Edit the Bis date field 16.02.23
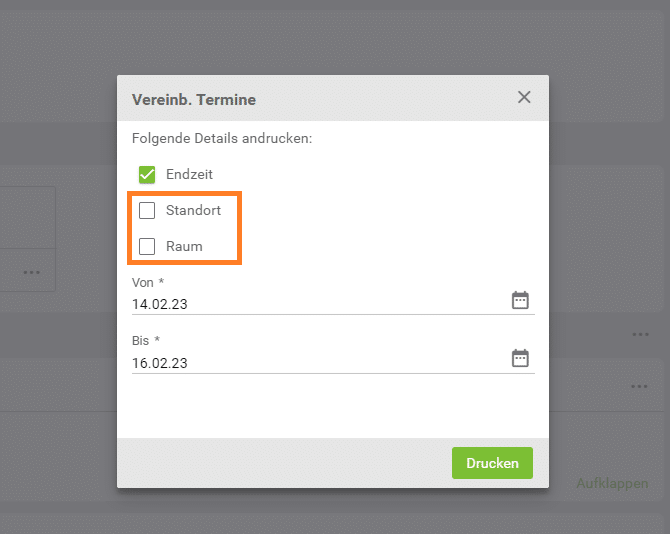The width and height of the screenshot is (670, 534). click(320, 363)
